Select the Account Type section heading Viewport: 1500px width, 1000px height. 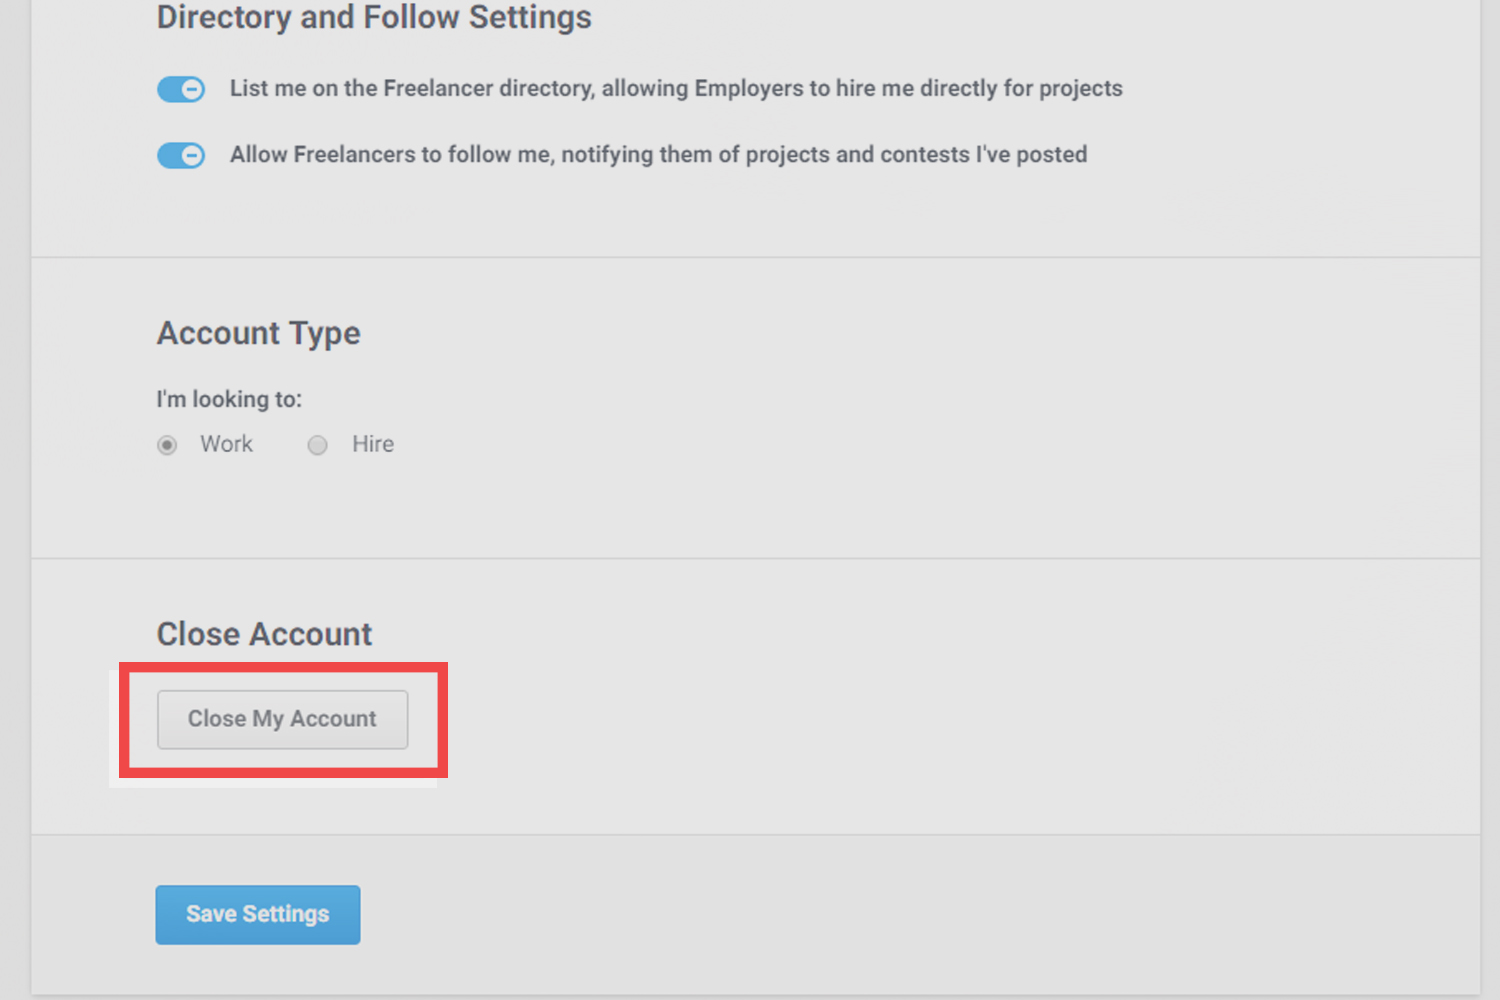(258, 333)
